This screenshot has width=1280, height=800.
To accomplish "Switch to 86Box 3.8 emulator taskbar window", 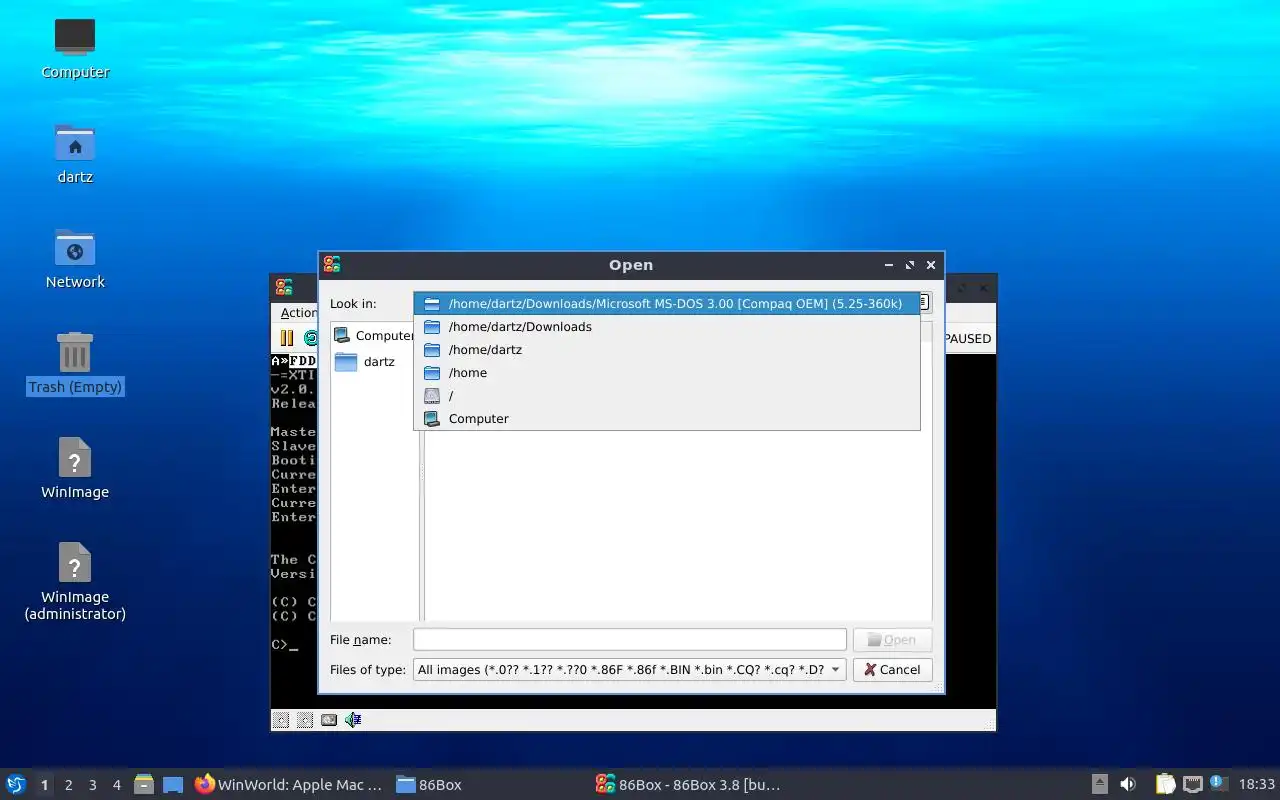I will pos(688,785).
